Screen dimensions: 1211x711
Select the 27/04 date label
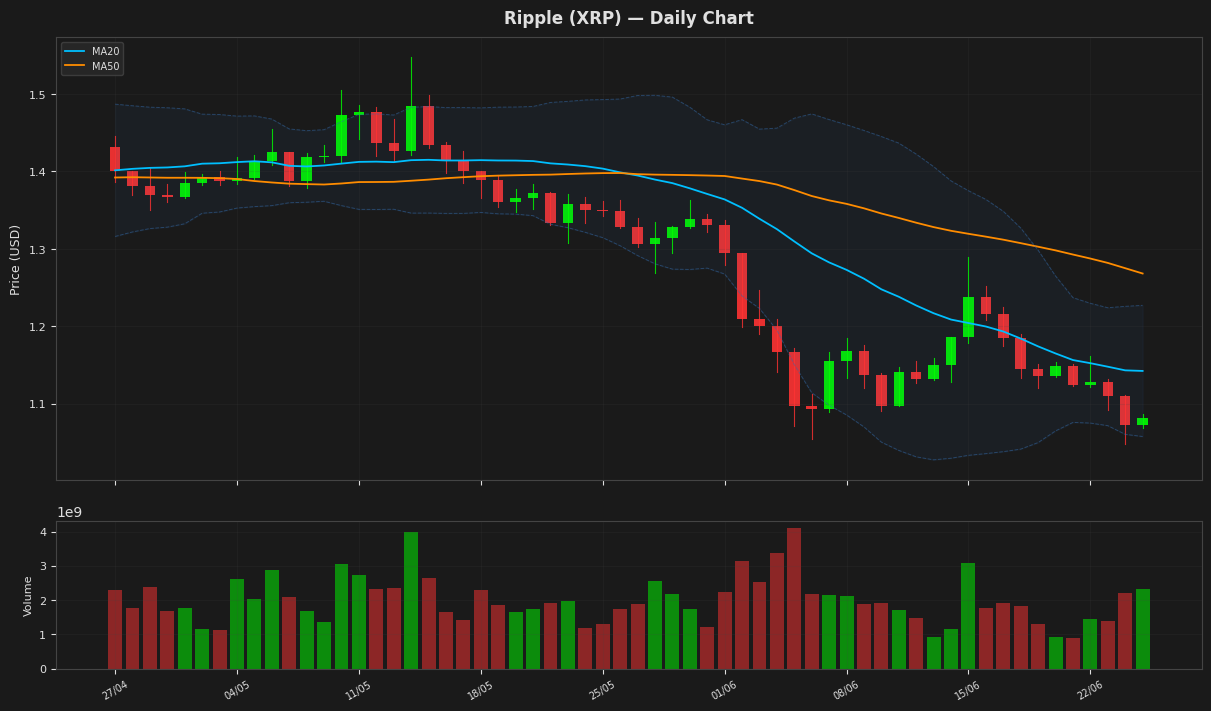pos(115,689)
